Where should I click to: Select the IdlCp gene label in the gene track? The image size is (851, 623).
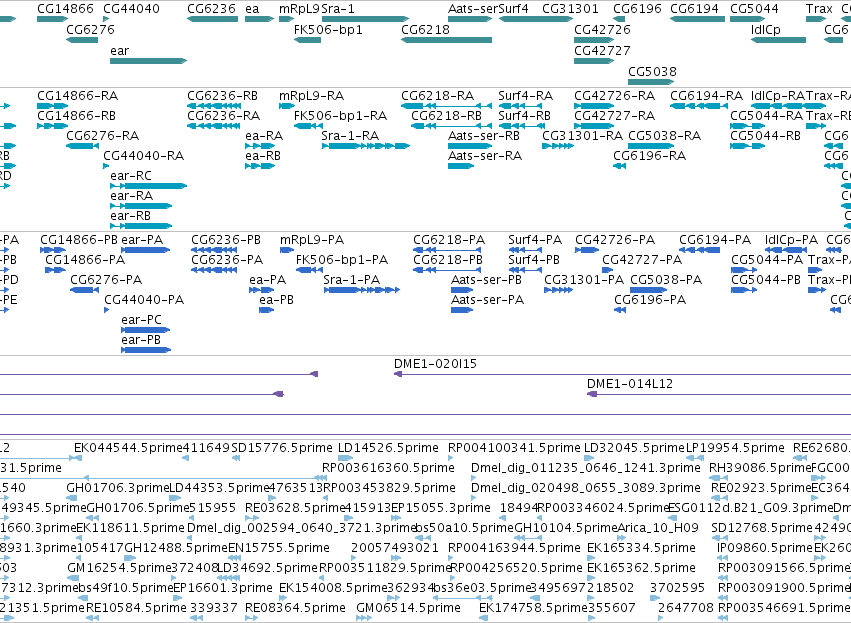tap(765, 29)
